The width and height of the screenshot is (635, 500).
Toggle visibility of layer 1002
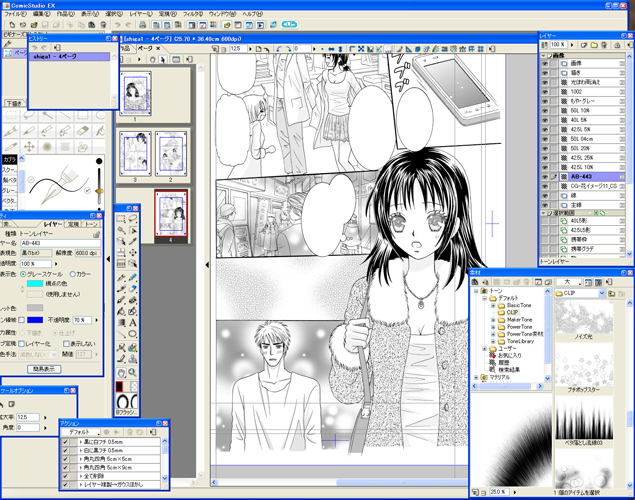click(x=545, y=91)
